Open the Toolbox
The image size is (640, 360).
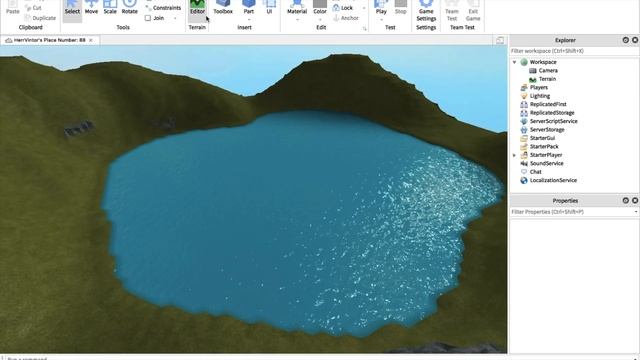pyautogui.click(x=223, y=8)
